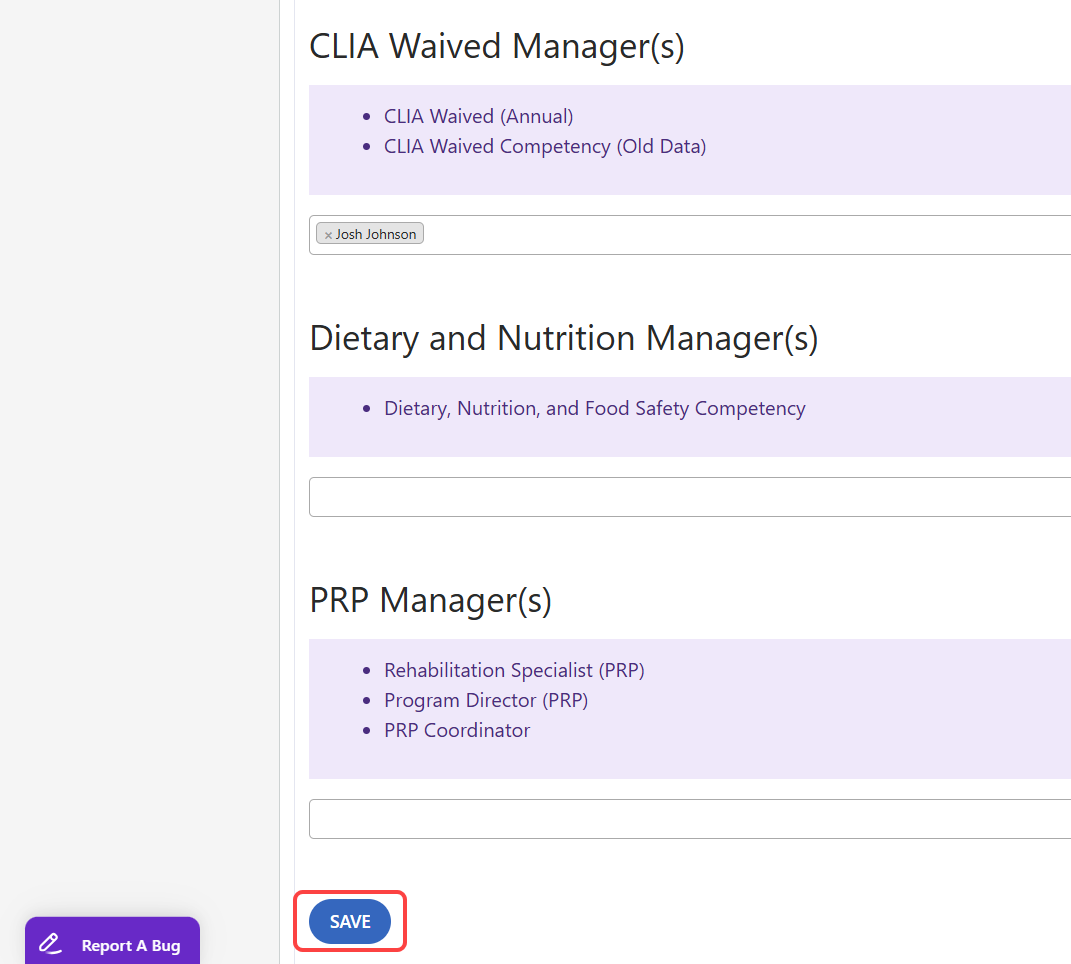The image size is (1071, 964).
Task: Open the Report A Bug widget
Action: click(130, 945)
